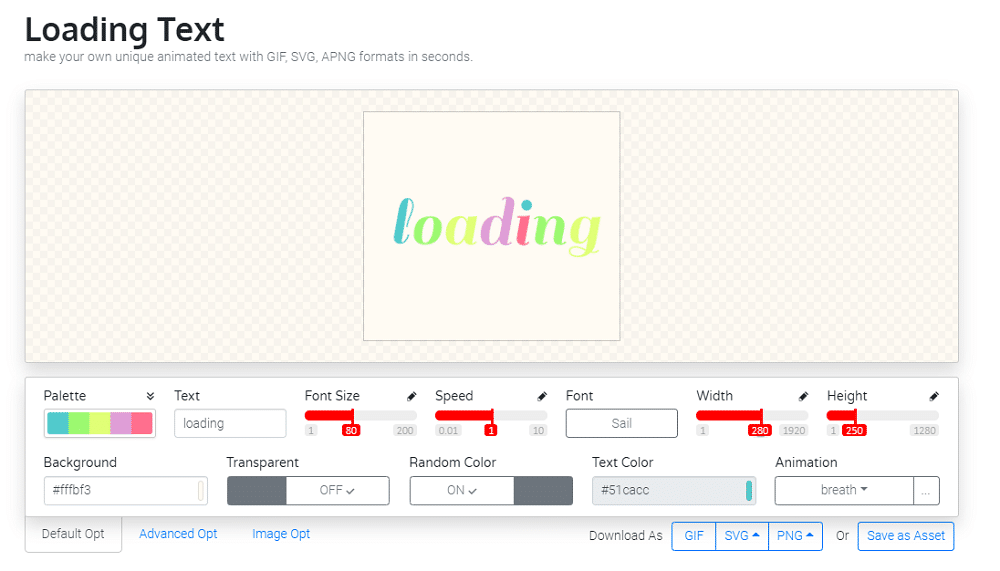Click the Speed value 1 marker
The width and height of the screenshot is (1000, 571).
point(490,431)
